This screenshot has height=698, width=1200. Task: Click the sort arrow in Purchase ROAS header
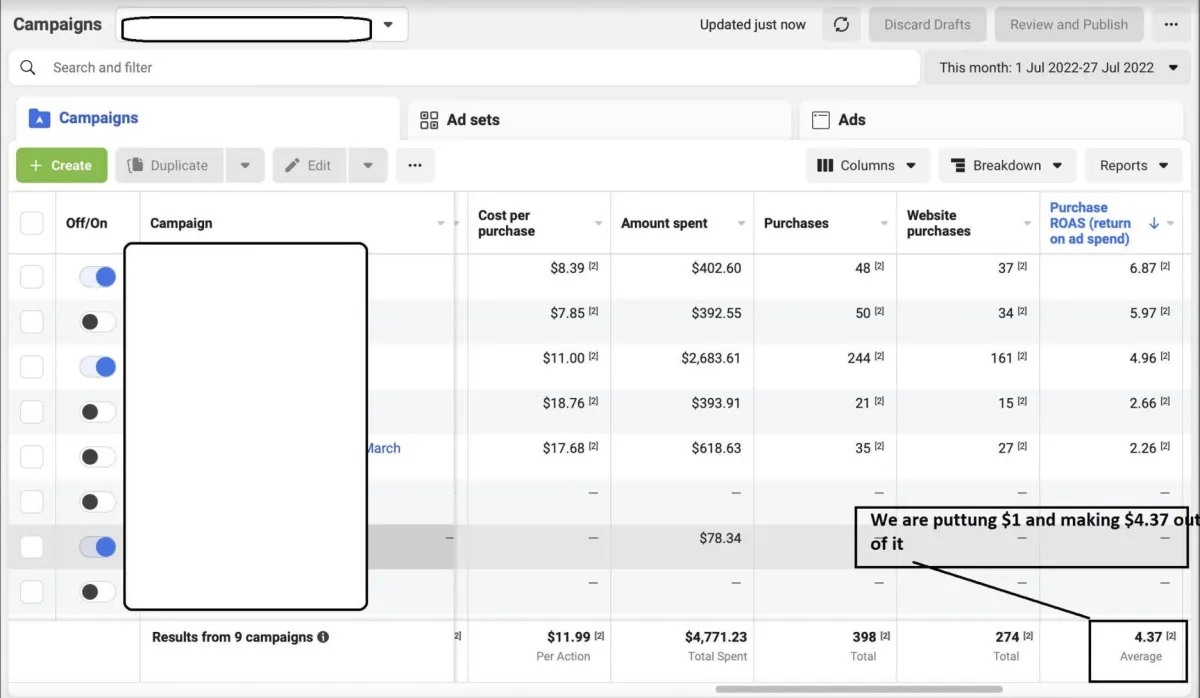tap(1154, 223)
